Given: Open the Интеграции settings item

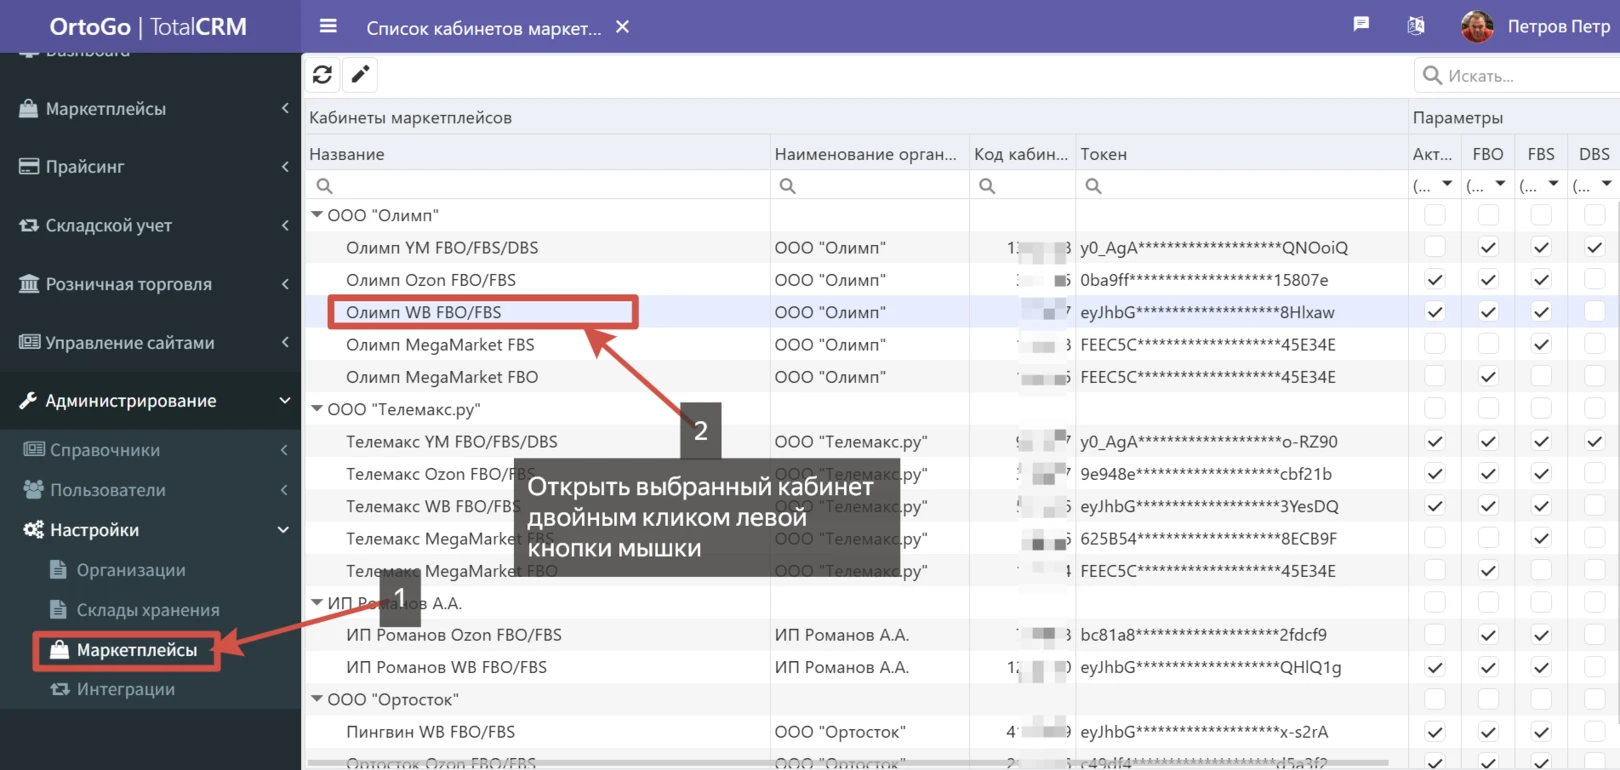Looking at the screenshot, I should (125, 689).
